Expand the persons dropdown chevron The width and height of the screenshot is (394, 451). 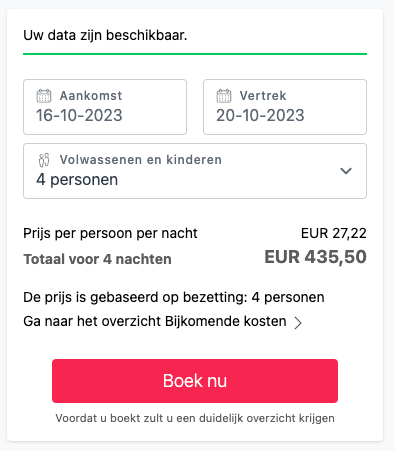coord(346,171)
